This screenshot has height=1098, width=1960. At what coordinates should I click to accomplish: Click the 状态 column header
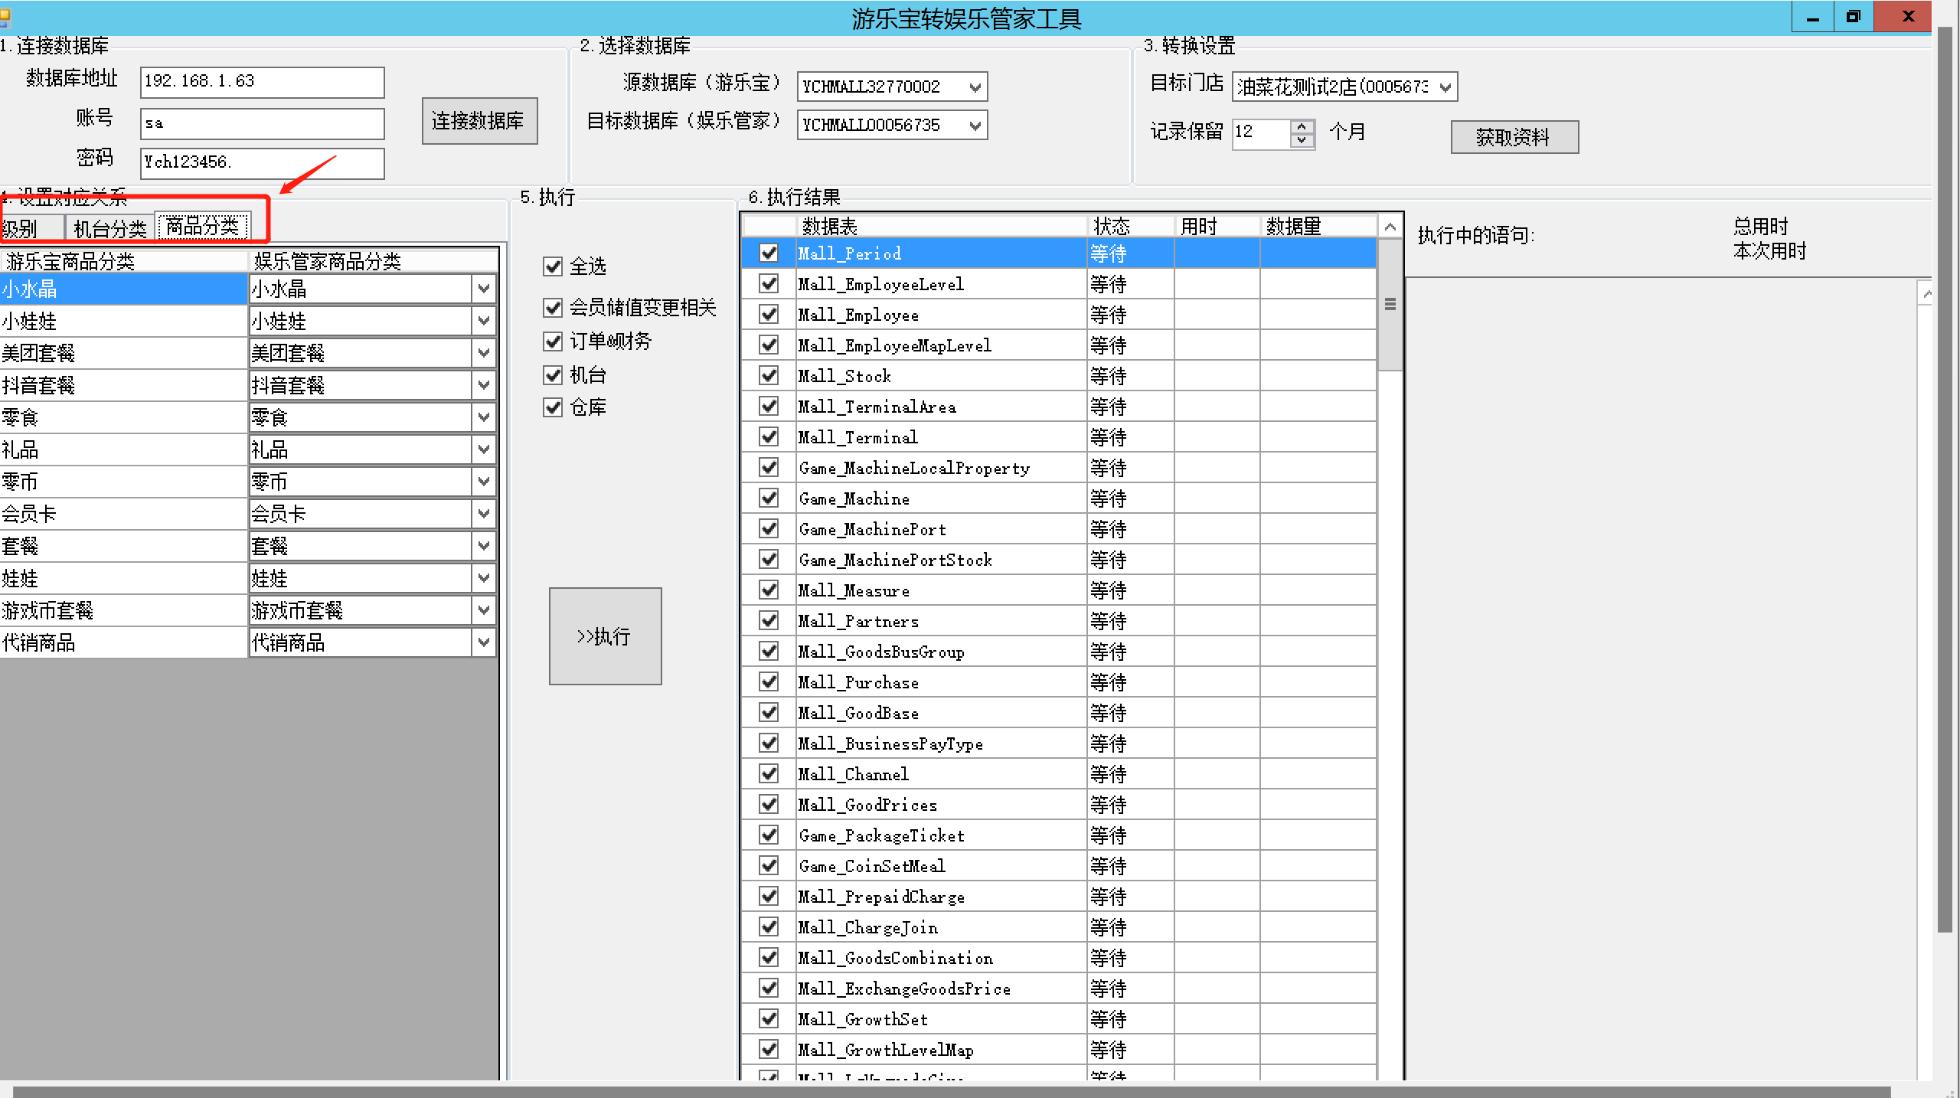coord(1130,226)
